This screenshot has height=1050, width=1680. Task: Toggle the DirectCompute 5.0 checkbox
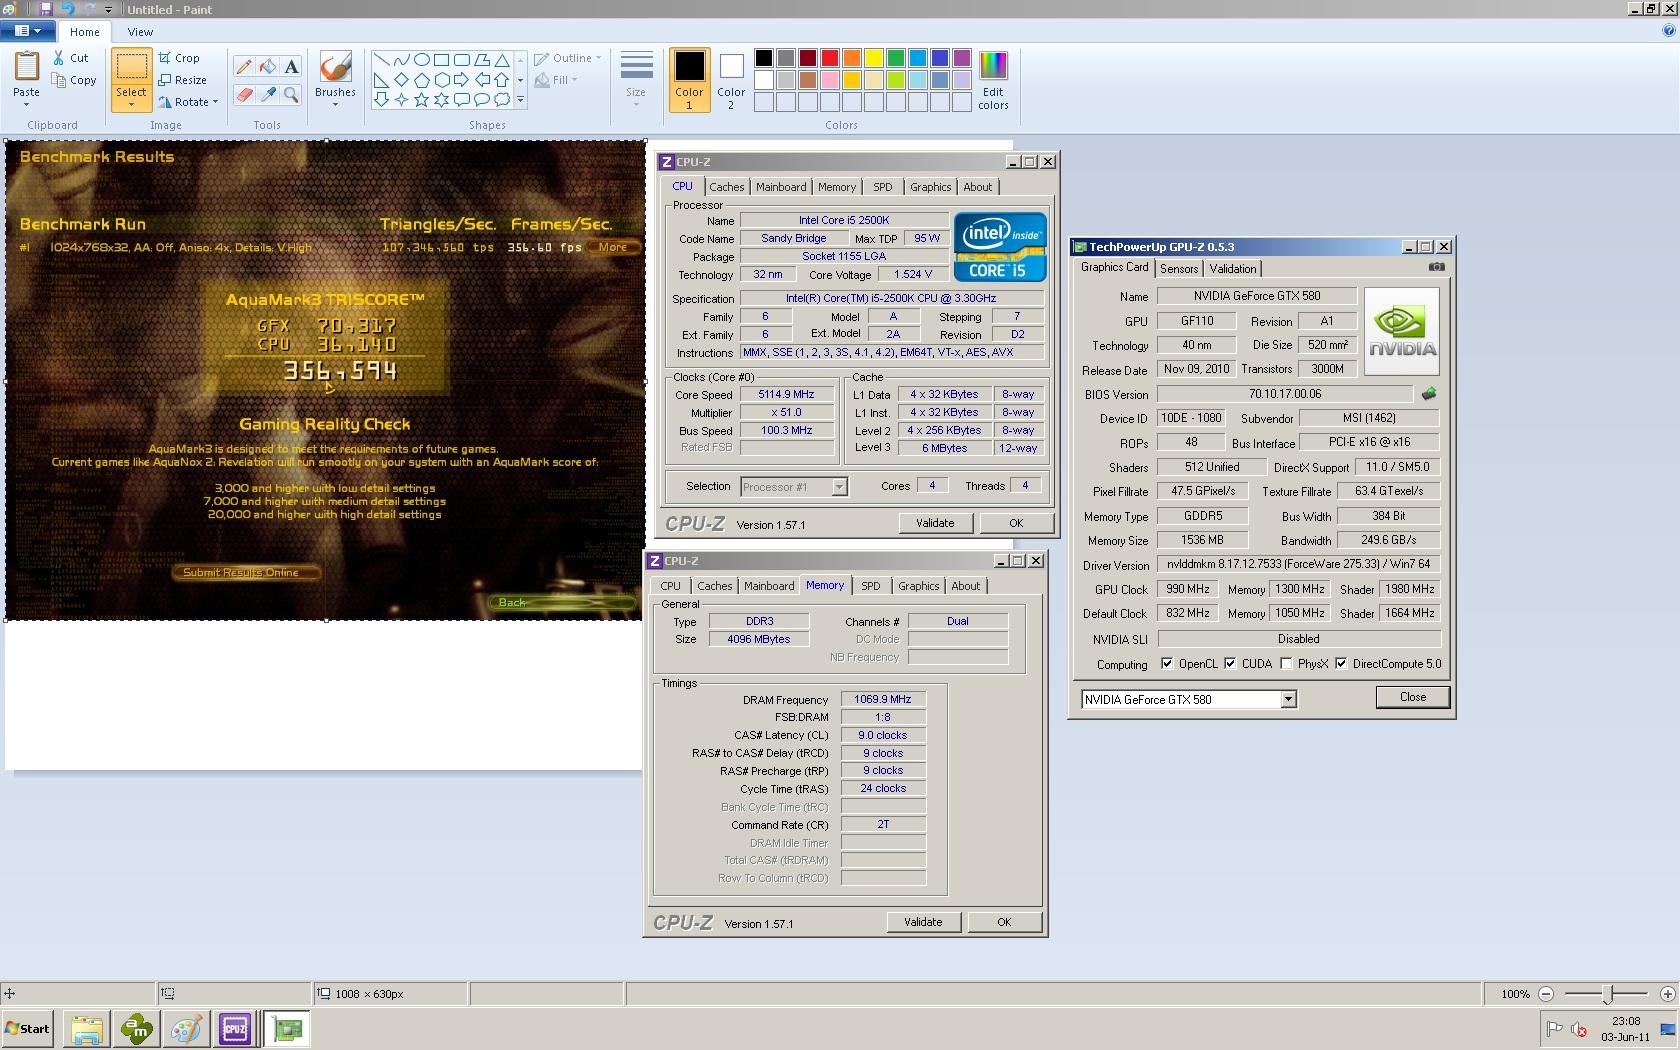[1341, 664]
